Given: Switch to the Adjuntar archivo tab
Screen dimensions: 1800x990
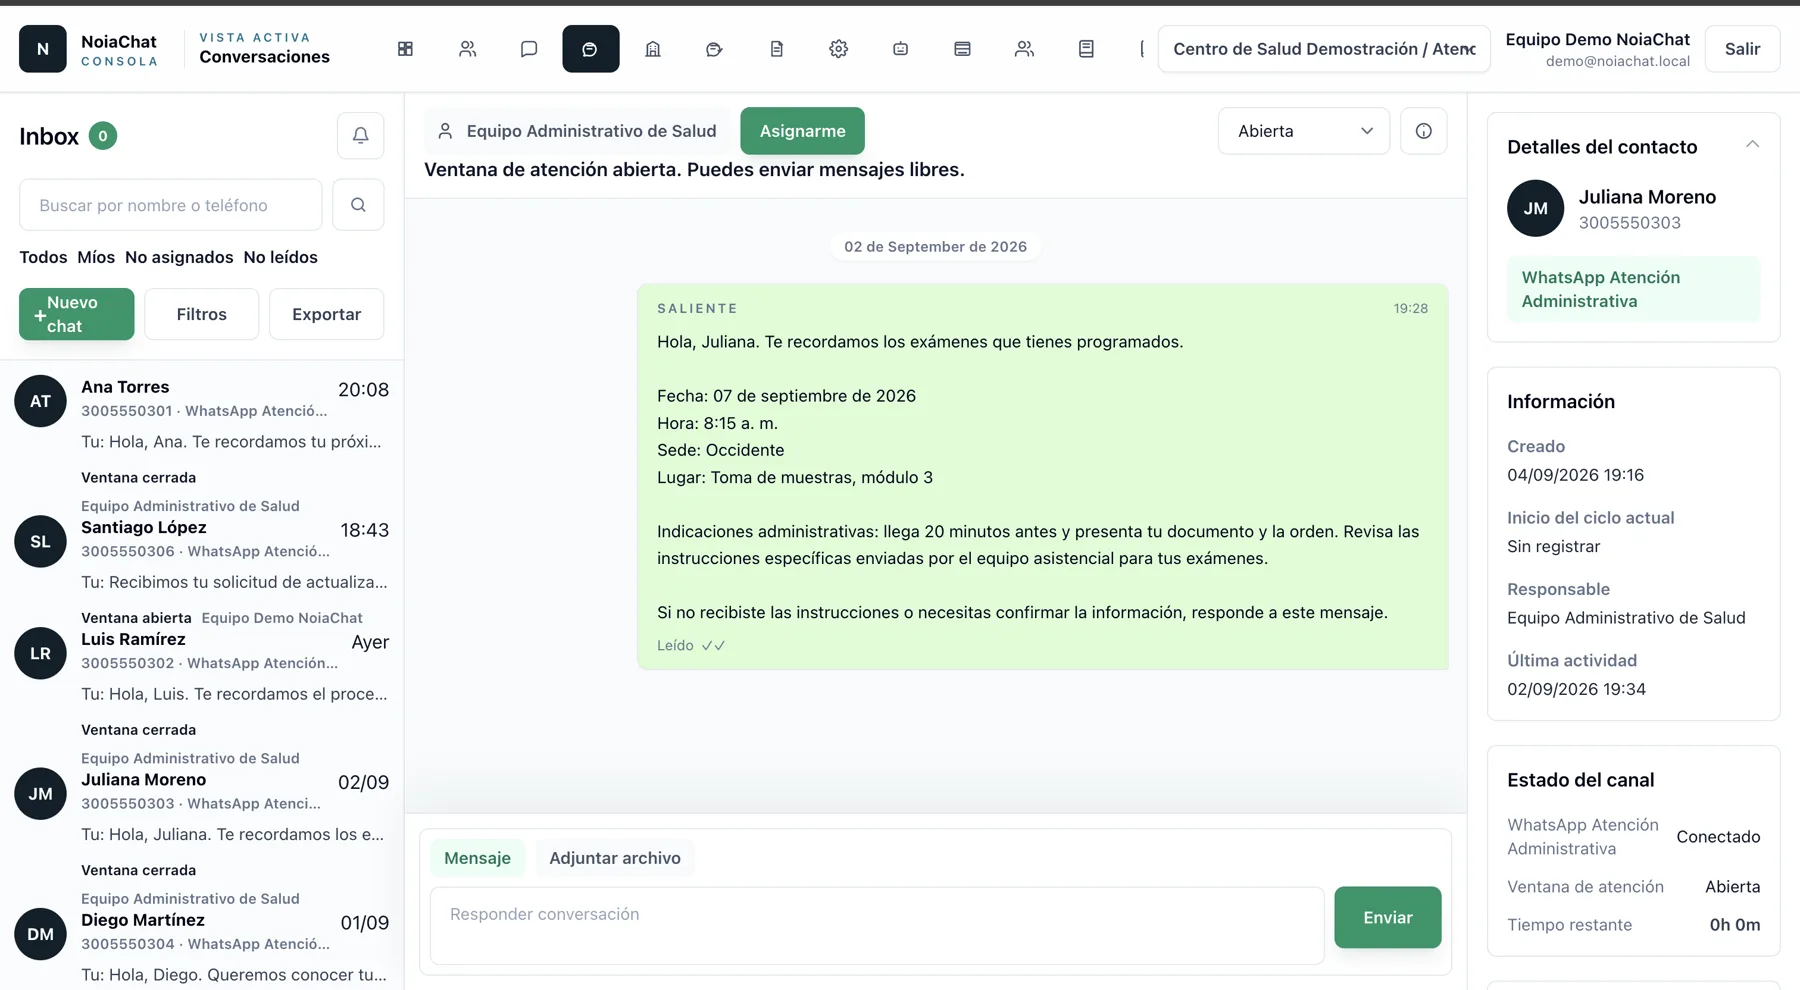Looking at the screenshot, I should pos(614,858).
